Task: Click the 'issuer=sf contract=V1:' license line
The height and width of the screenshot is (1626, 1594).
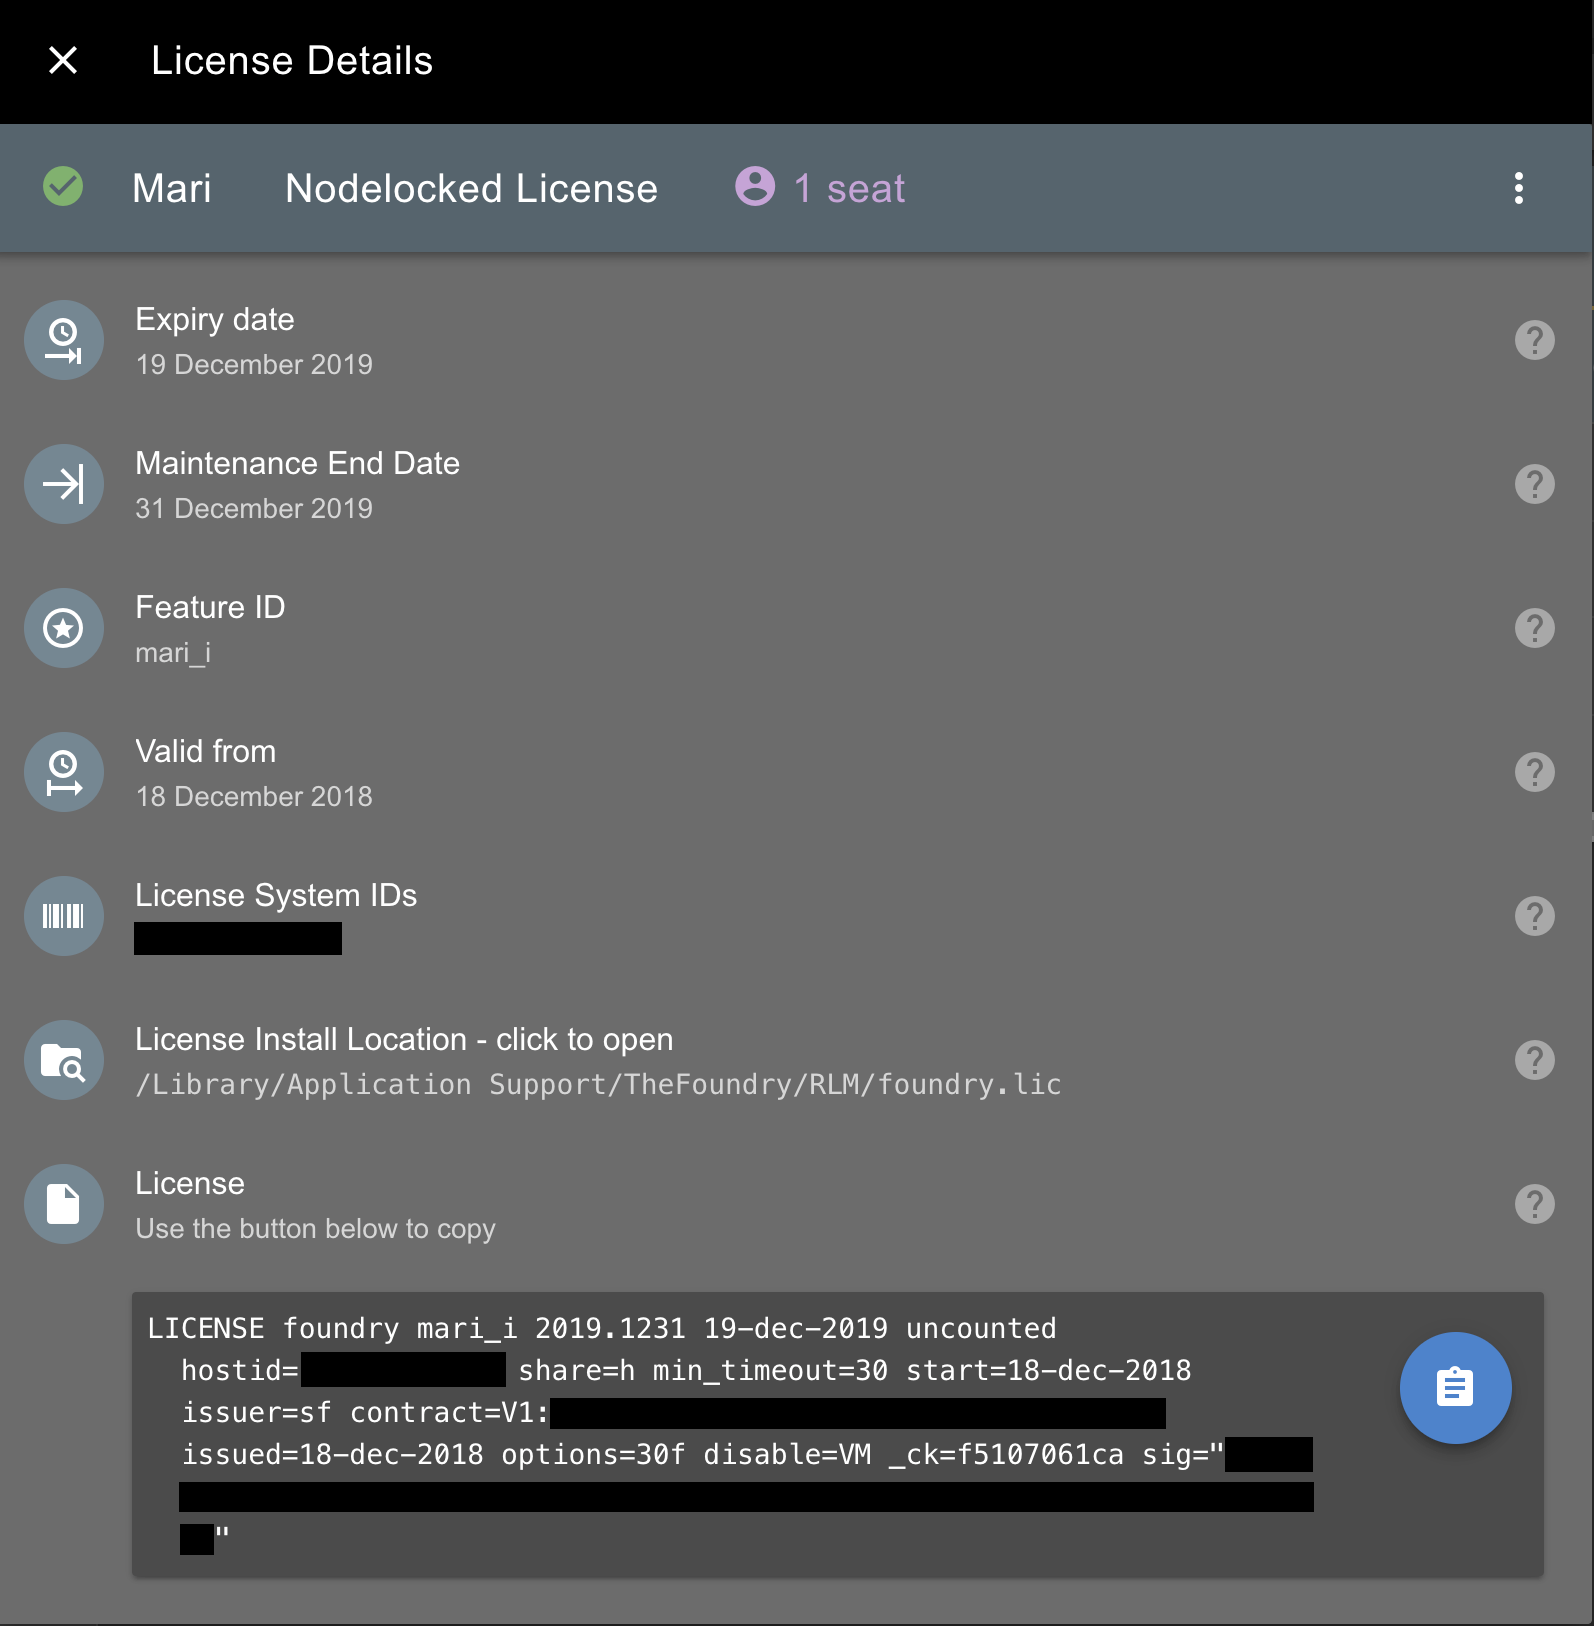Action: (673, 1412)
